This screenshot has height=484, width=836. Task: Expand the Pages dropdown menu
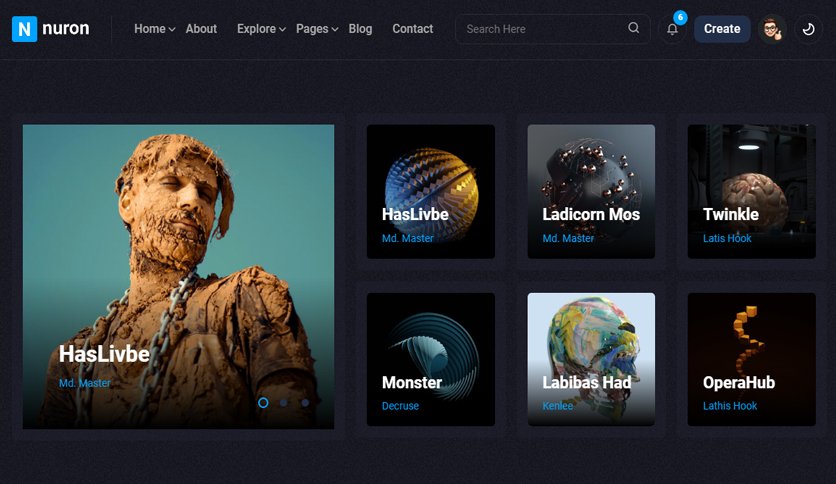click(x=317, y=29)
